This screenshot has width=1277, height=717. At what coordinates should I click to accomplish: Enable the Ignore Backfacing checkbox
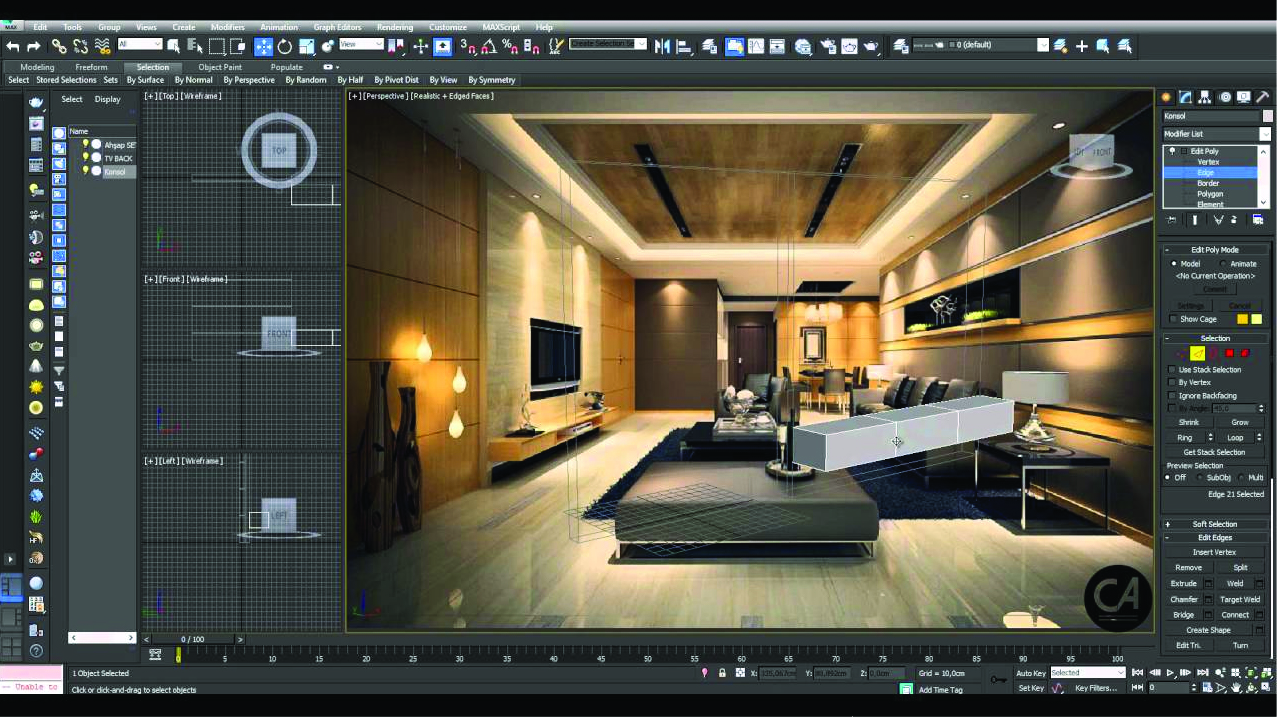click(x=1171, y=395)
